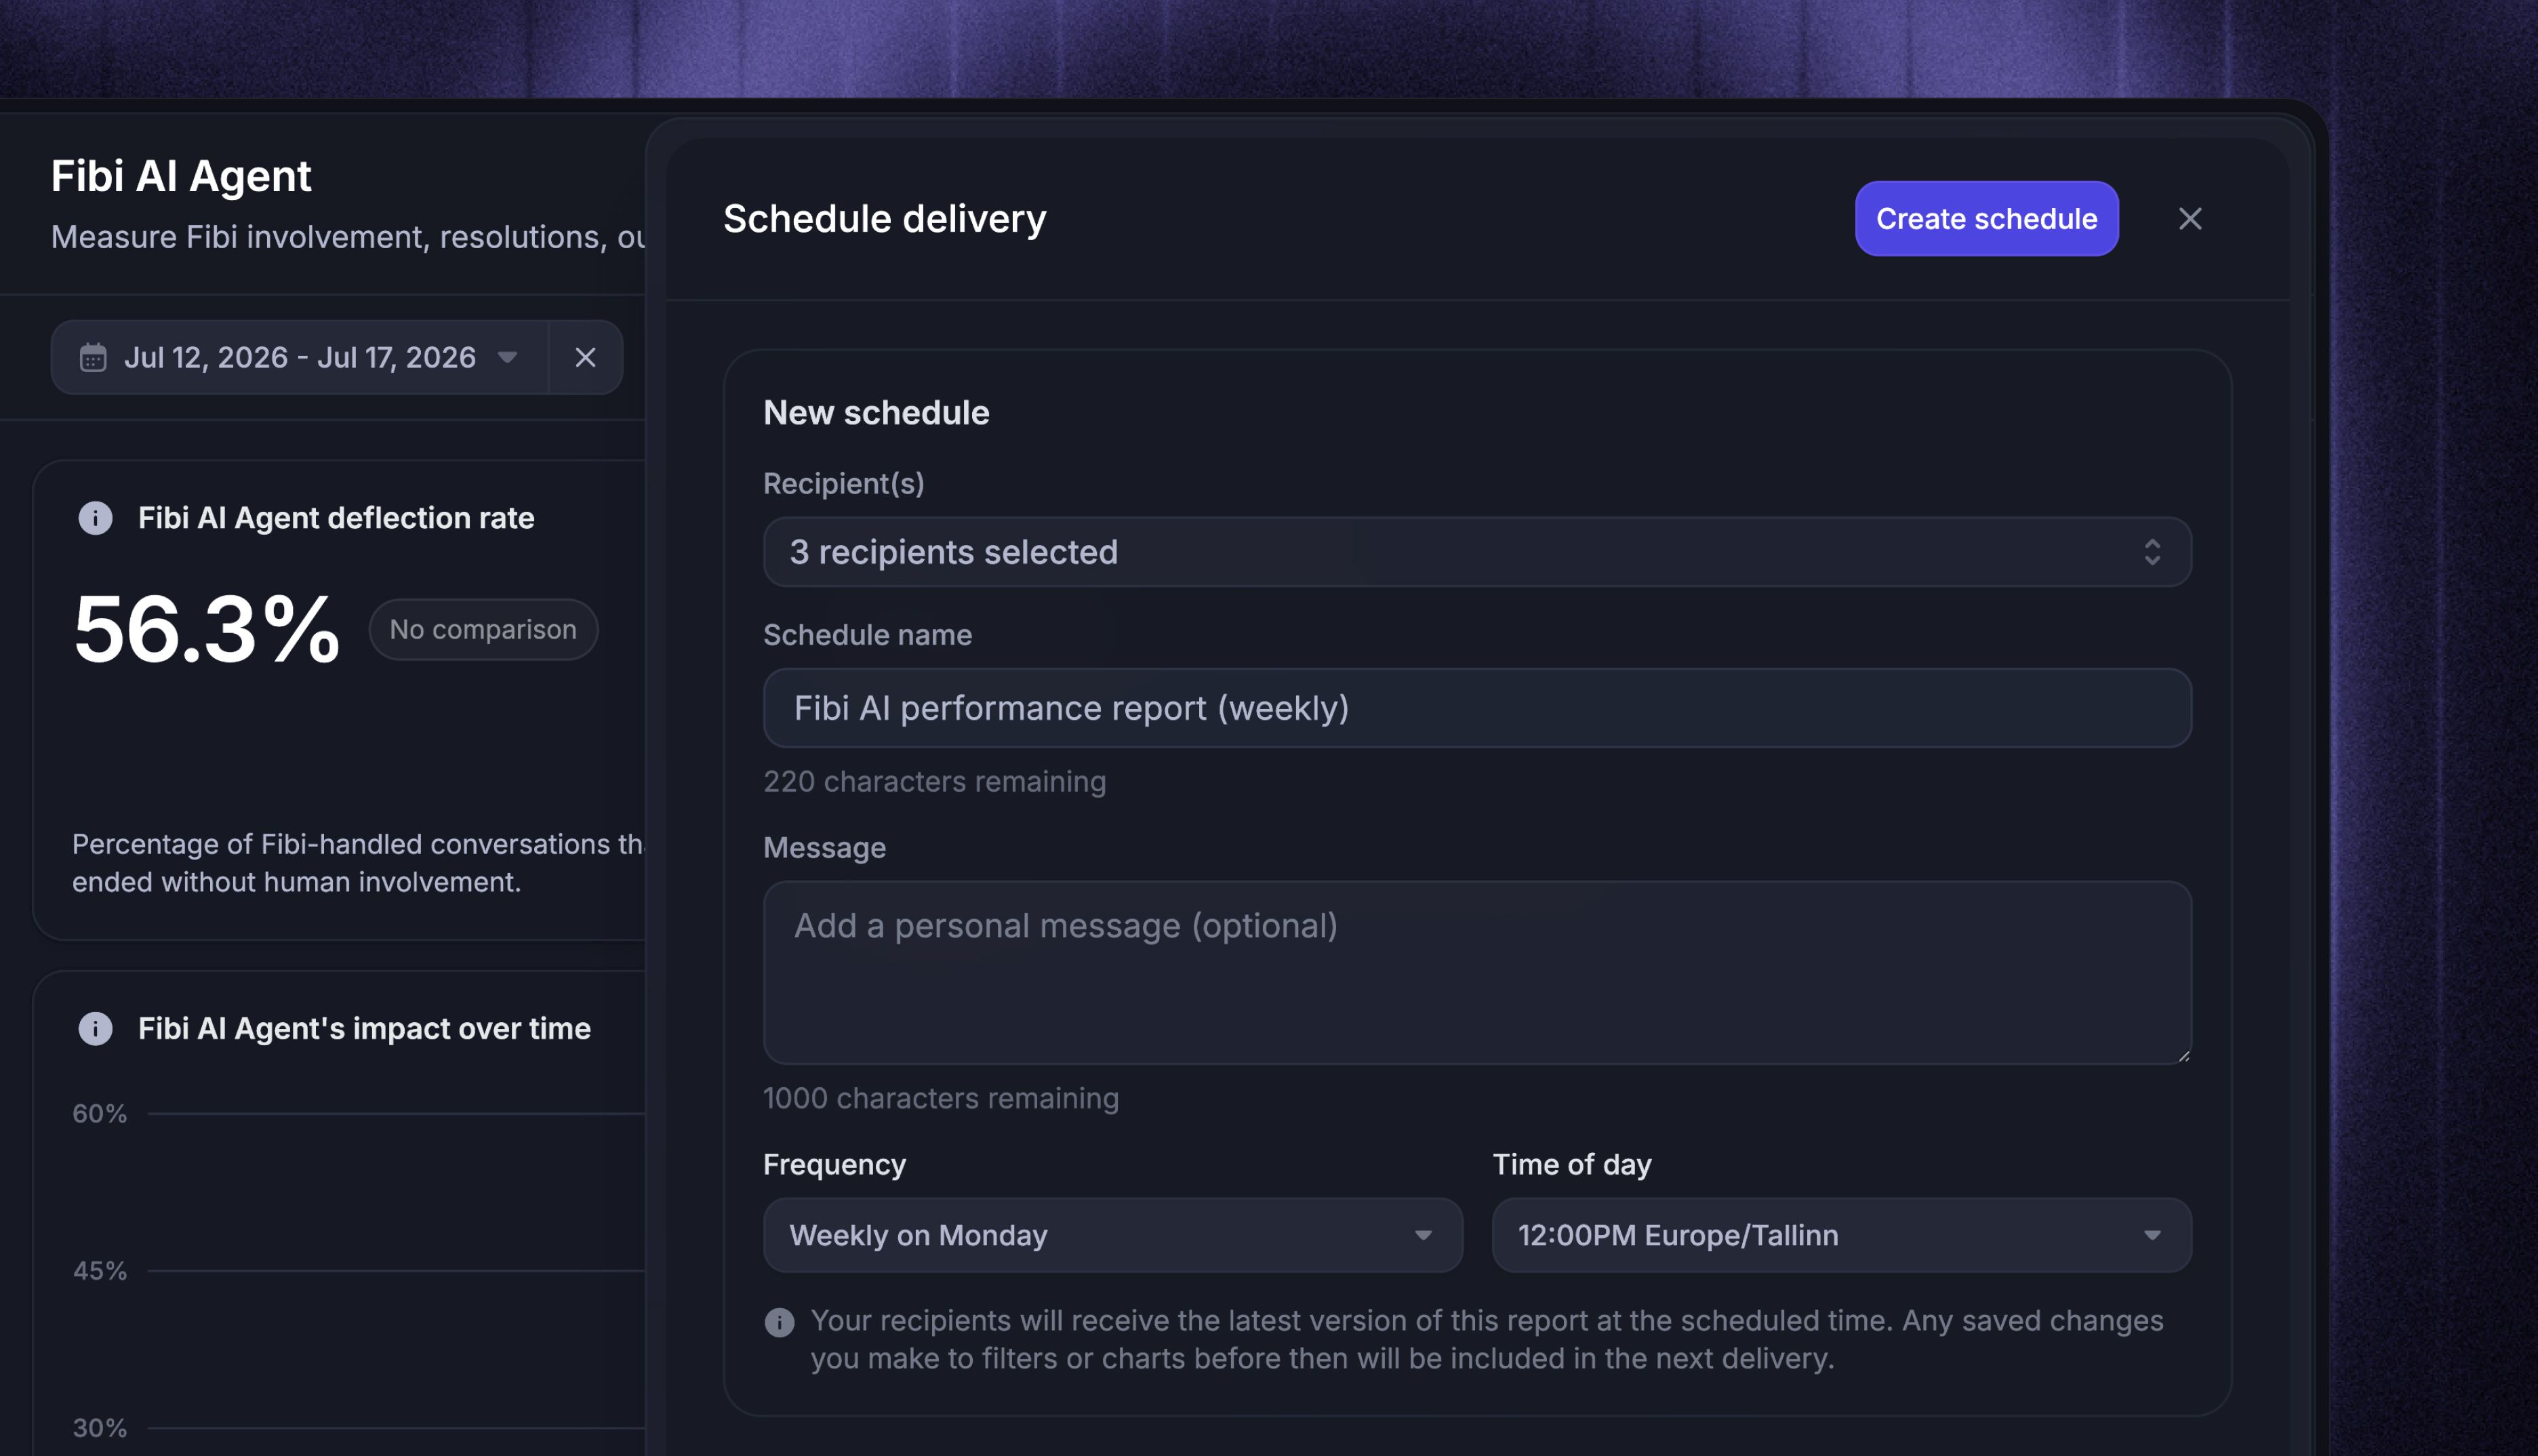The image size is (2538, 1456).
Task: Click the Schedule name input field
Action: (1477, 708)
